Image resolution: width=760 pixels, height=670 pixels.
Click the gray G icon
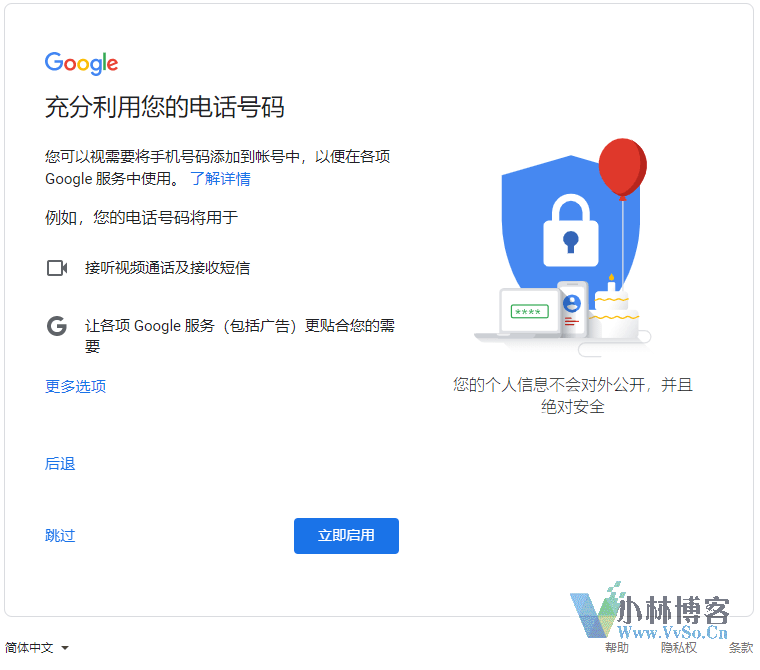(57, 326)
